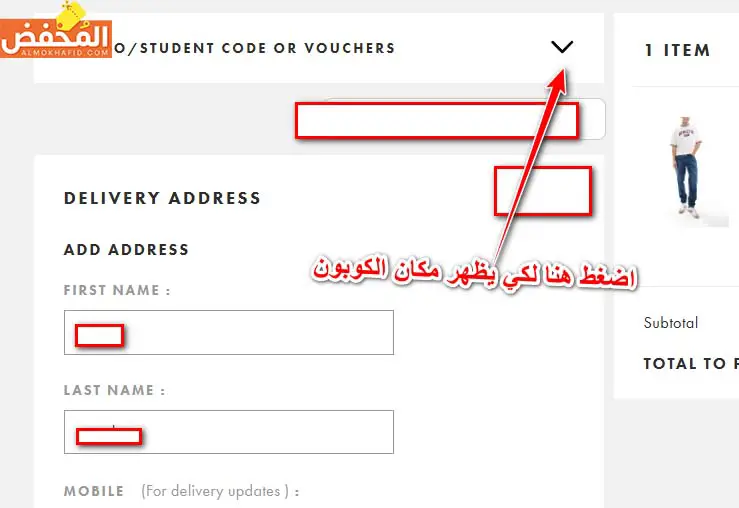Focus the First Name input field
Screen dimensions: 739x508
pyautogui.click(x=229, y=332)
